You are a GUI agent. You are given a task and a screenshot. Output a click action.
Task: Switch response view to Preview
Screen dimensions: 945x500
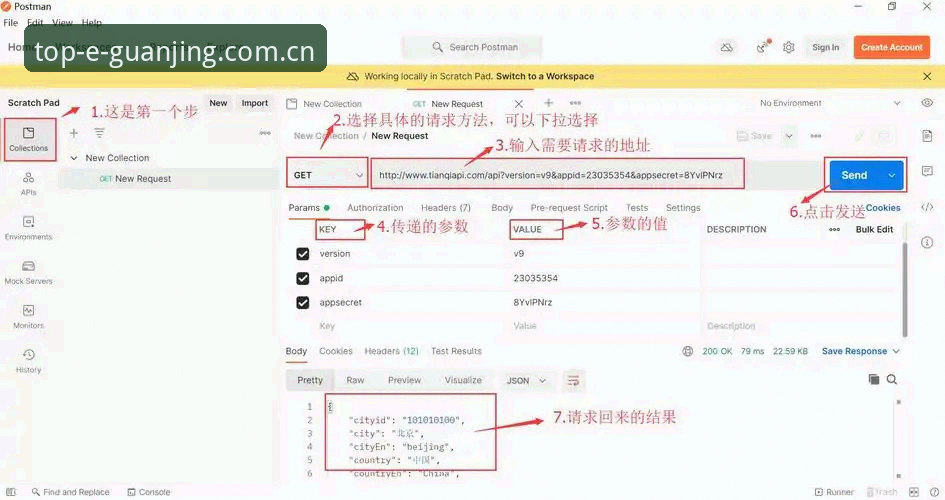coord(404,380)
